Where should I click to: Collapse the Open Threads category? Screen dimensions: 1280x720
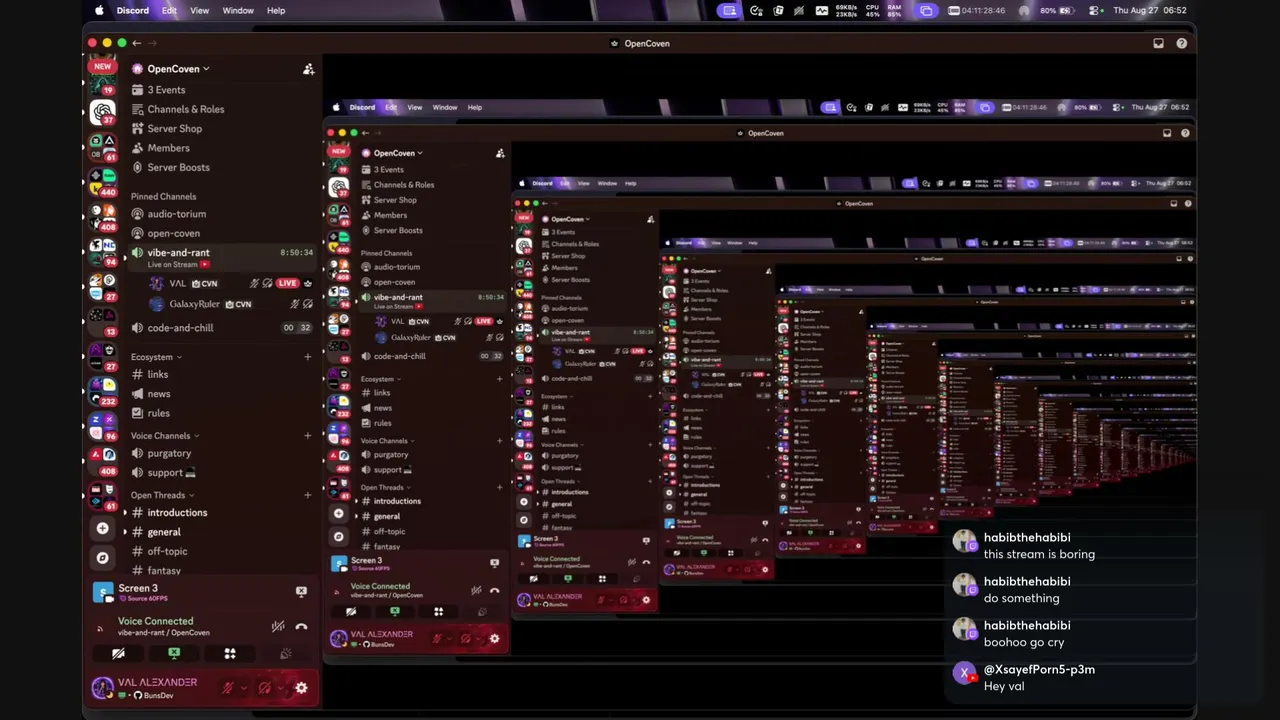pyautogui.click(x=162, y=495)
